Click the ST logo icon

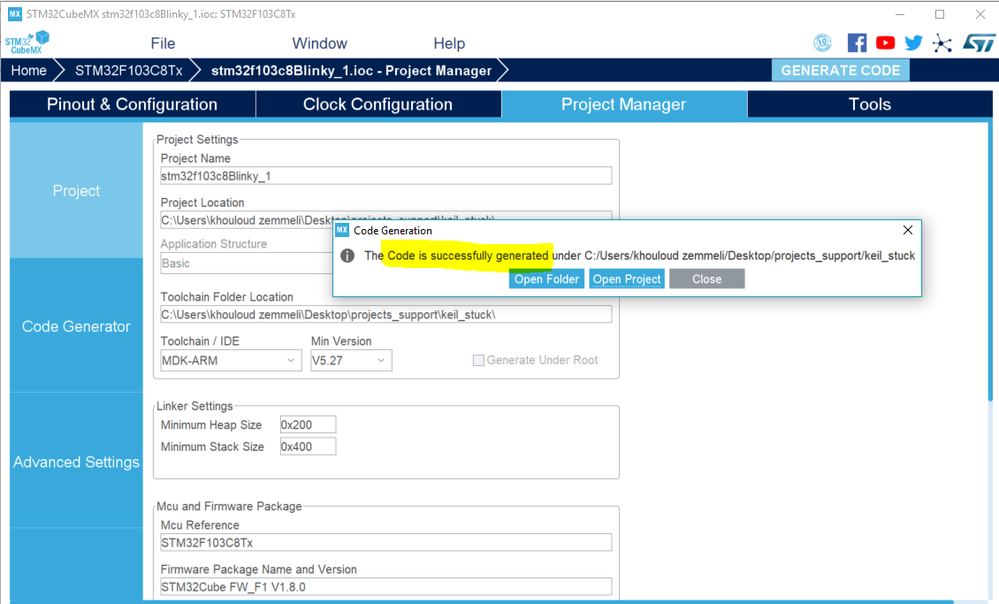[x=979, y=43]
